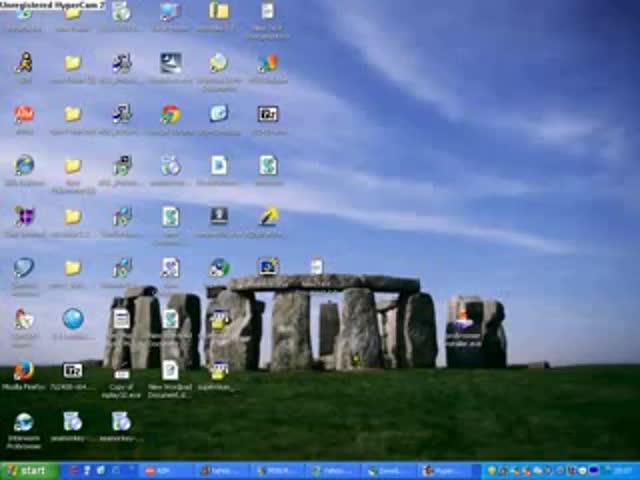Select the red Adobe Reader desktop icon
640x480 pixels.
pos(23,114)
